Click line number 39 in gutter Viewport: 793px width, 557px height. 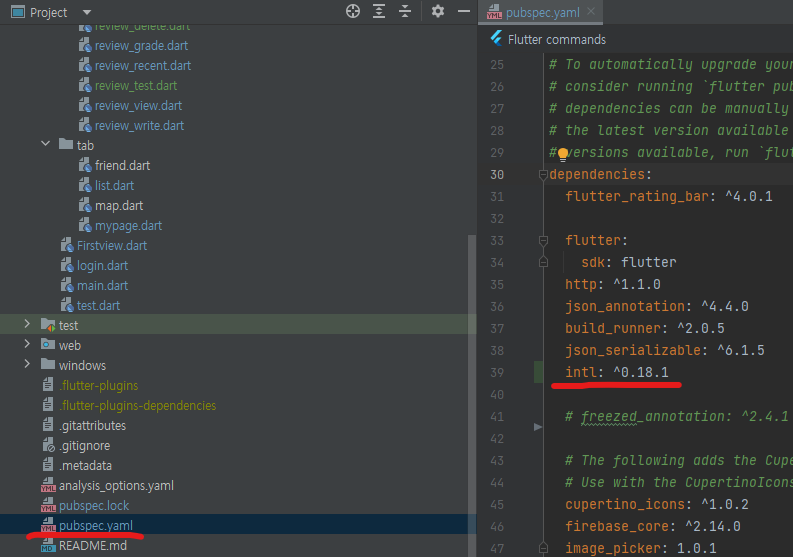coord(497,372)
